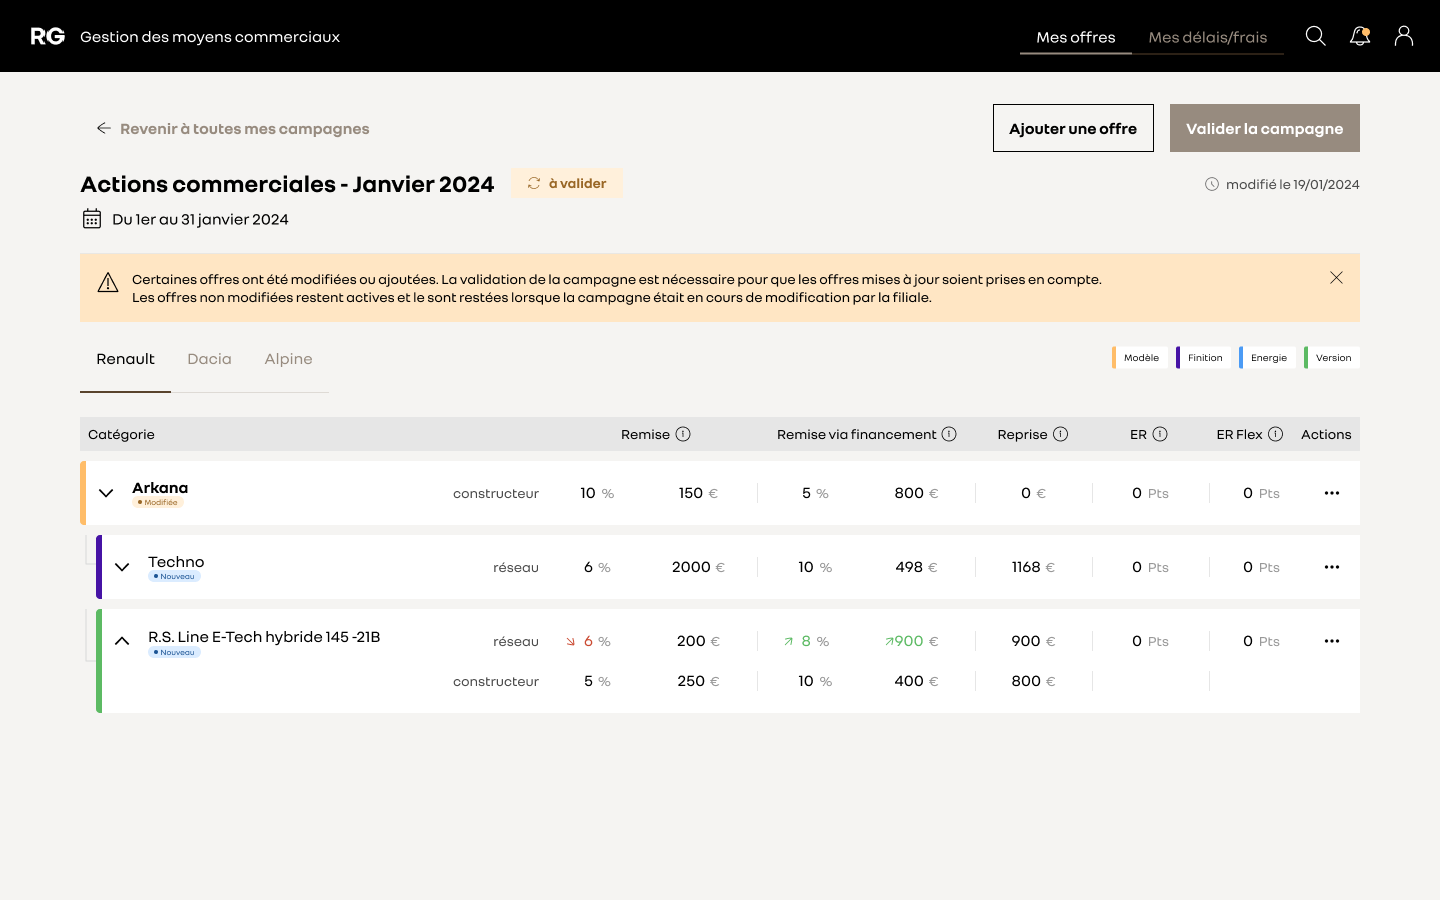The height and width of the screenshot is (900, 1440).
Task: Click the calendar icon beside campaign dates
Action: tap(92, 218)
